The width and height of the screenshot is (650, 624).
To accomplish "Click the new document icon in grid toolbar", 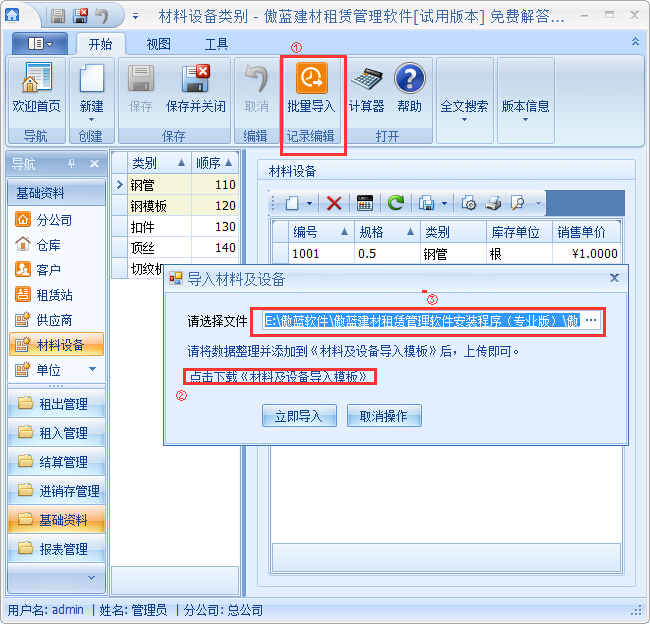I will (x=292, y=203).
